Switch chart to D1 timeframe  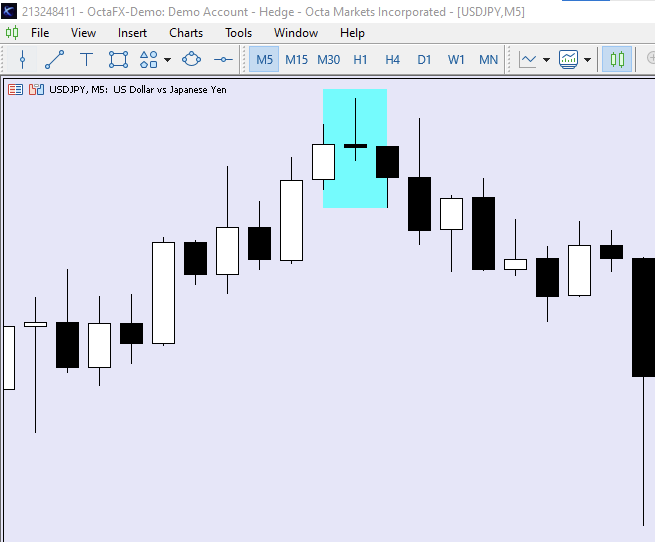tap(424, 60)
